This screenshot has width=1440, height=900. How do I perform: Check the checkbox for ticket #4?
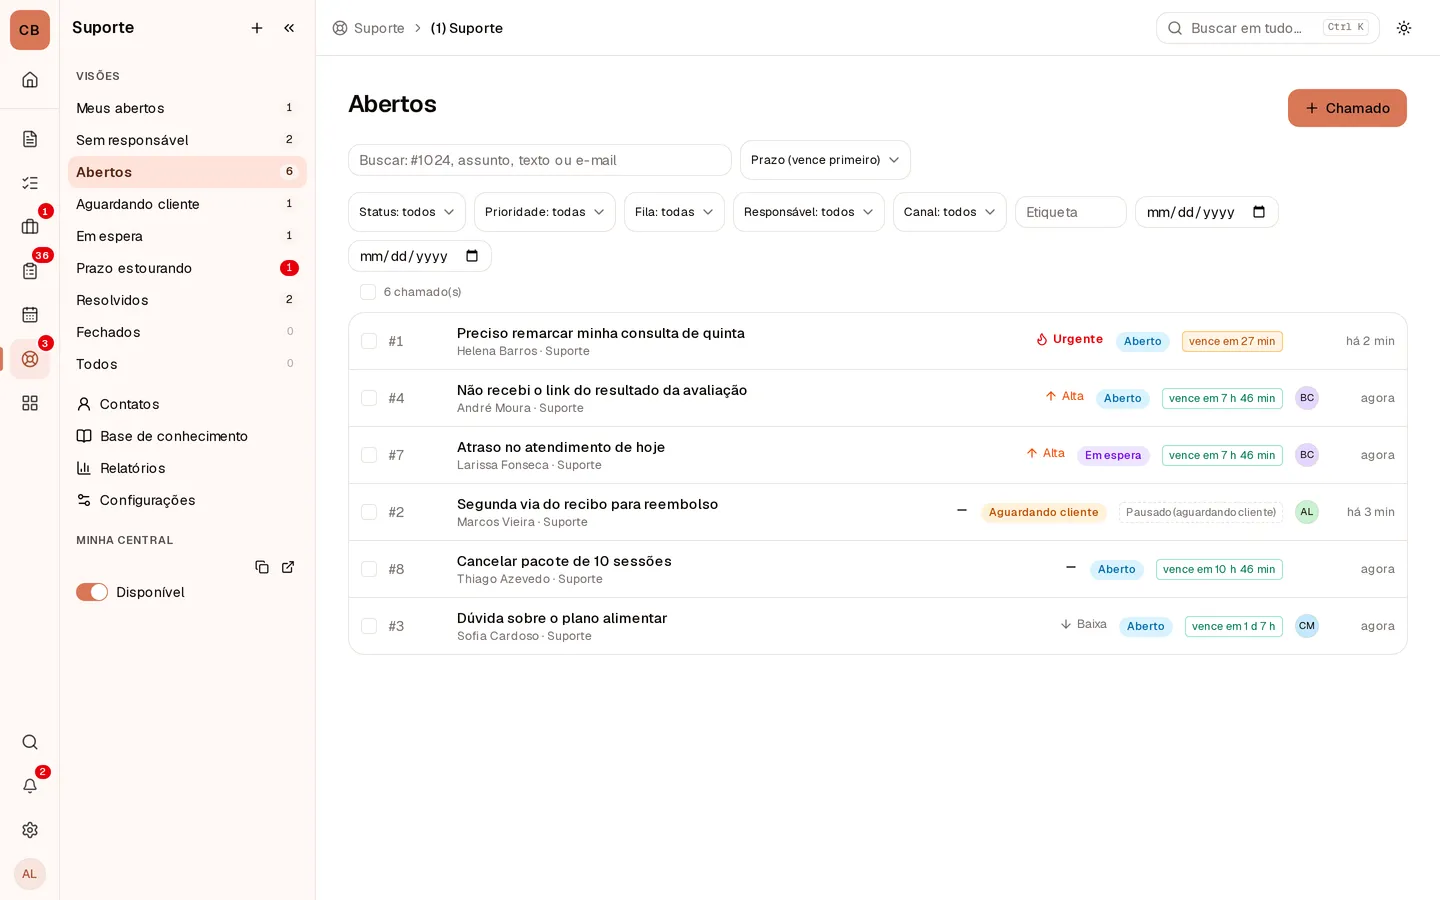tap(369, 398)
